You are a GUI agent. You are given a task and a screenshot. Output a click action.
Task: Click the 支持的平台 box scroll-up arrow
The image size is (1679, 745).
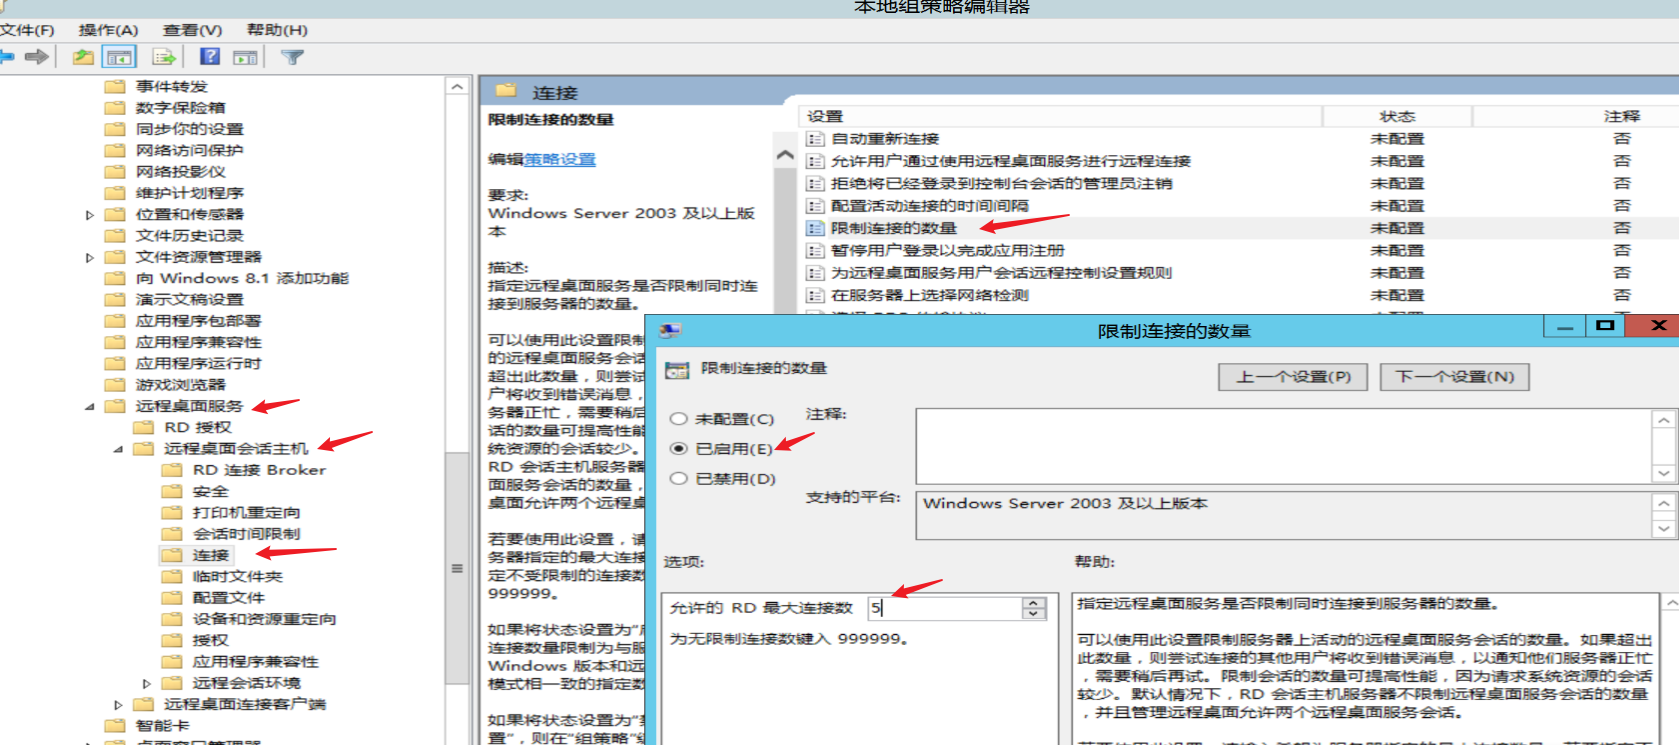point(1663,503)
